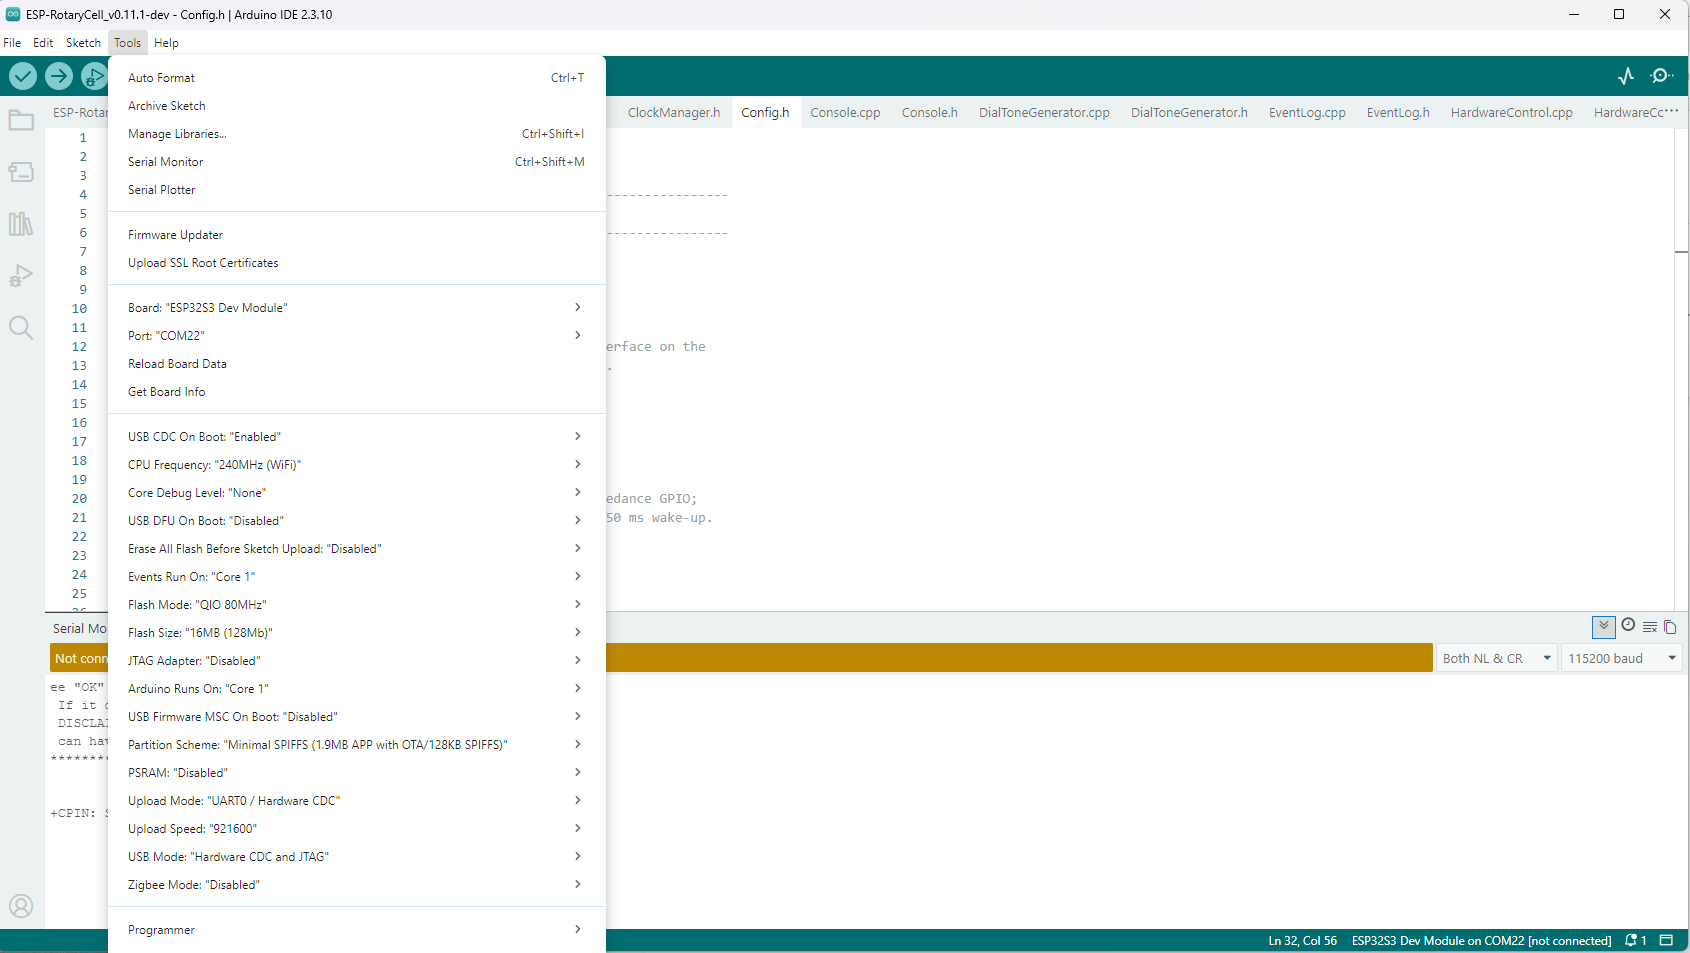Show more editor tabs with the ellipsis
This screenshot has width=1690, height=953.
[1672, 112]
